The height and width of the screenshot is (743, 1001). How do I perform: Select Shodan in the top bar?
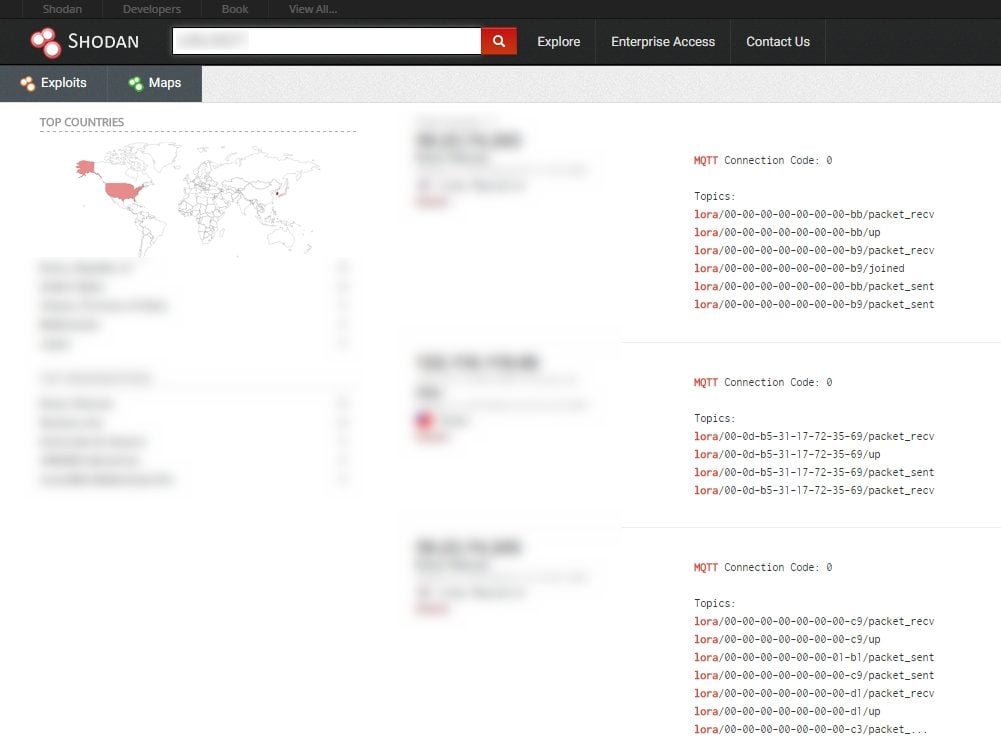pos(62,9)
